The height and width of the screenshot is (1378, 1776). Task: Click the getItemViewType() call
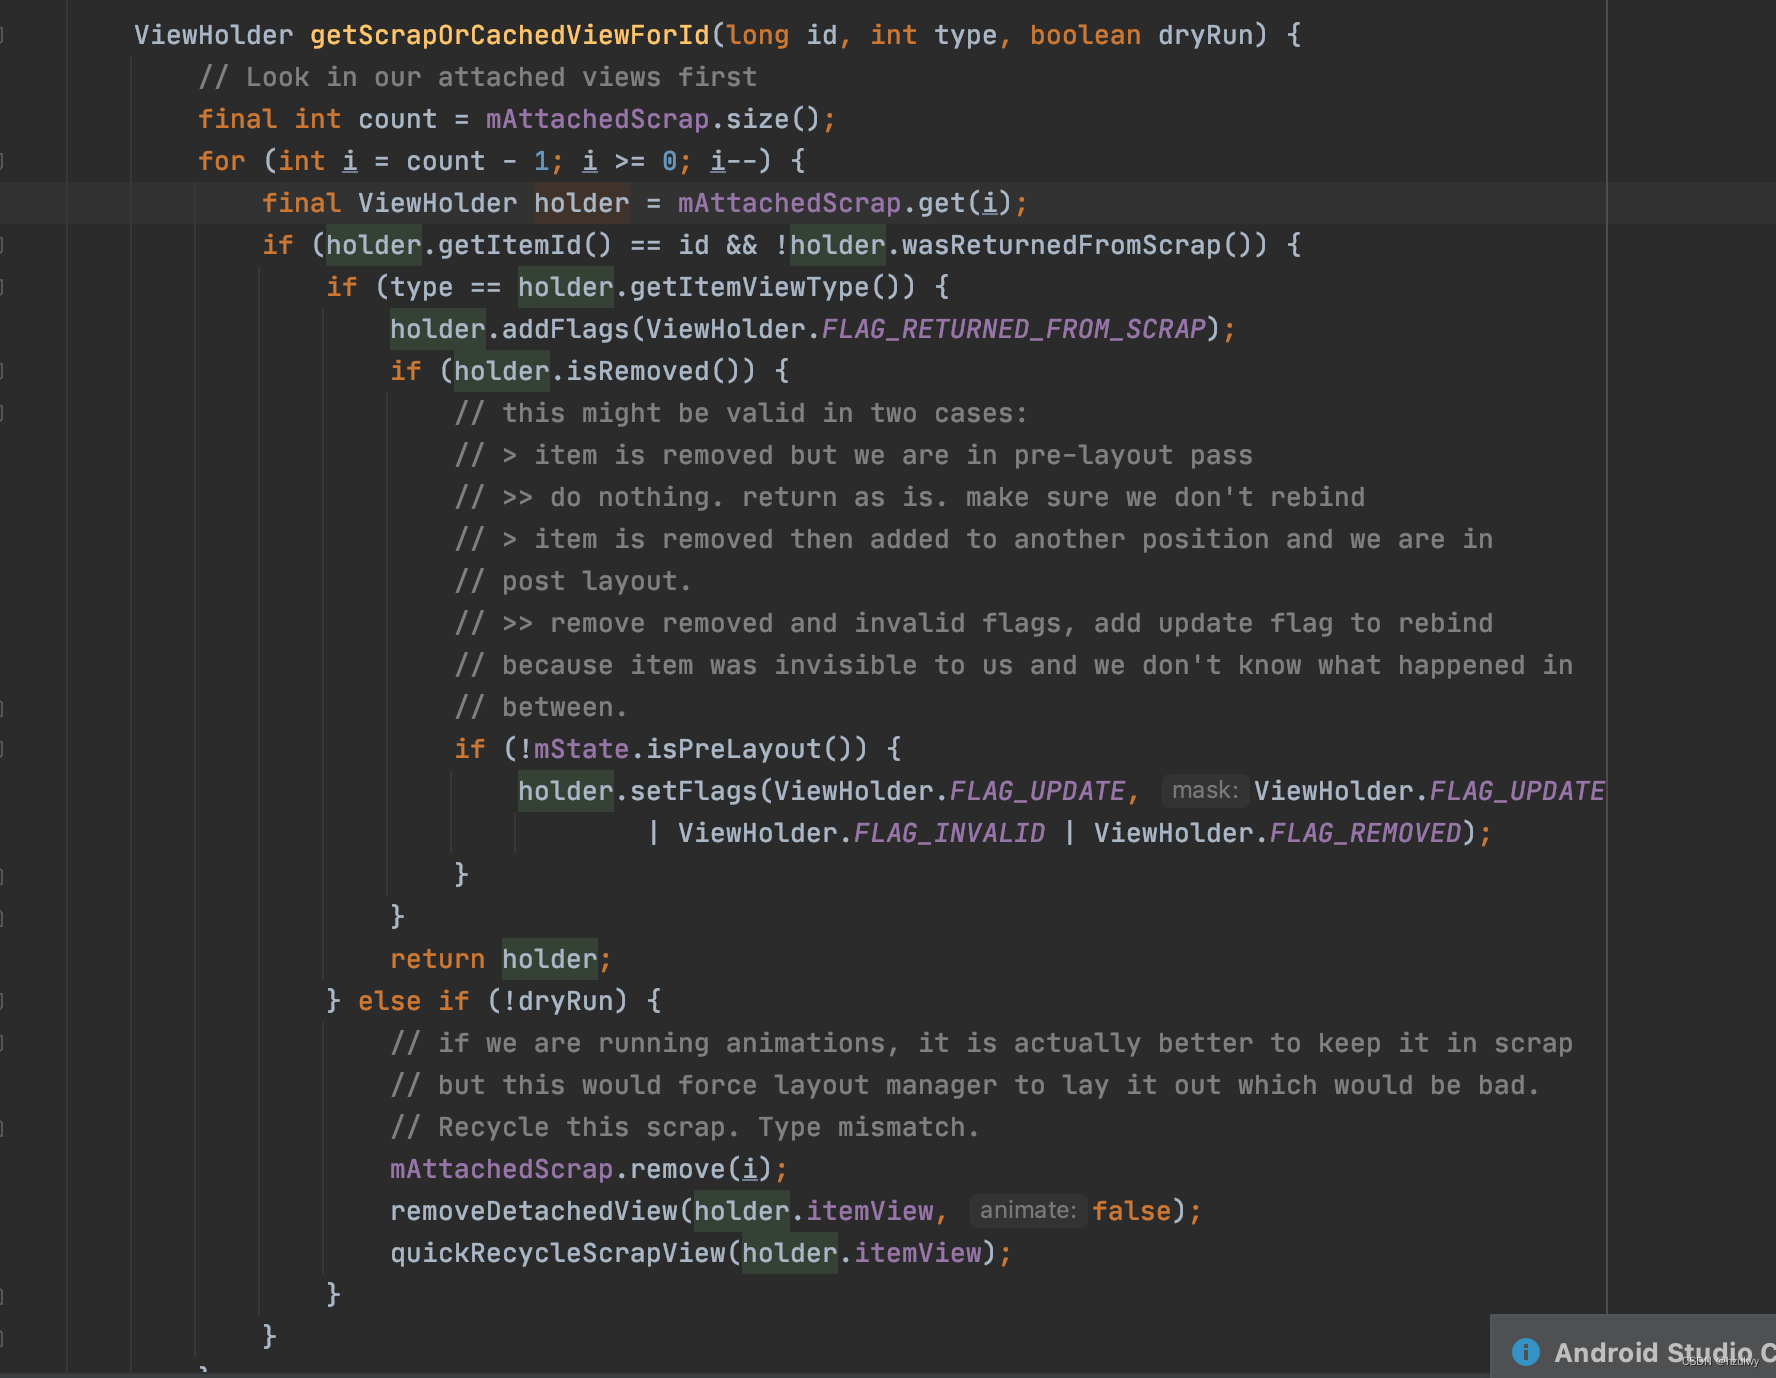point(765,287)
